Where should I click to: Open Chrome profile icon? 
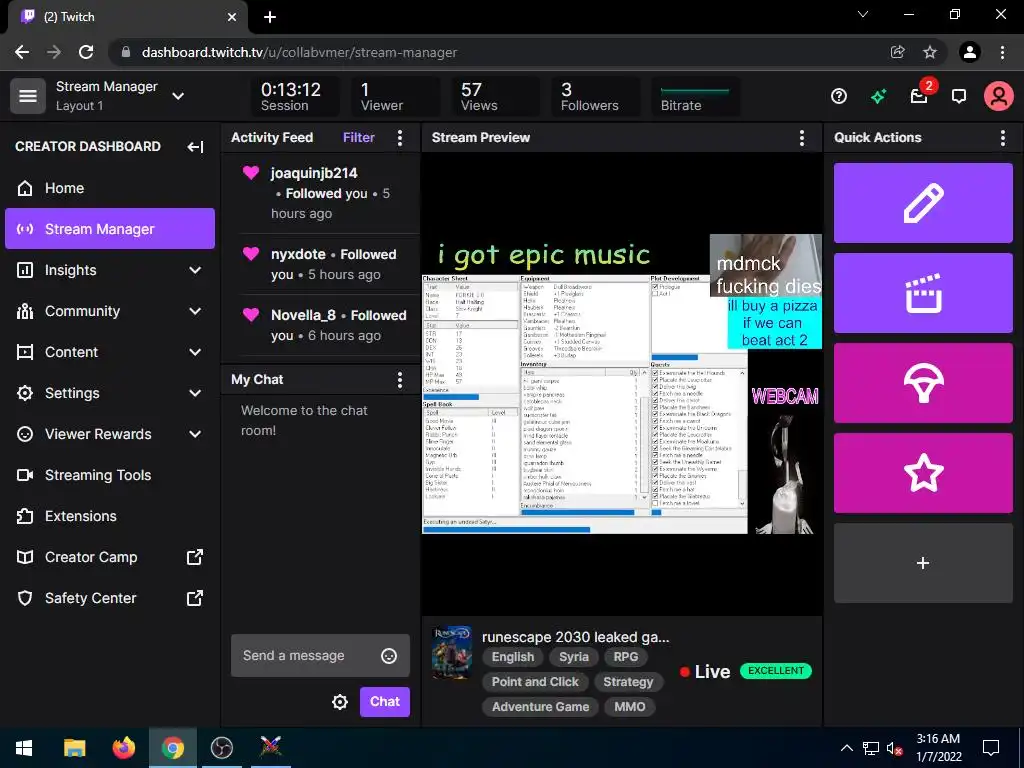(x=970, y=52)
